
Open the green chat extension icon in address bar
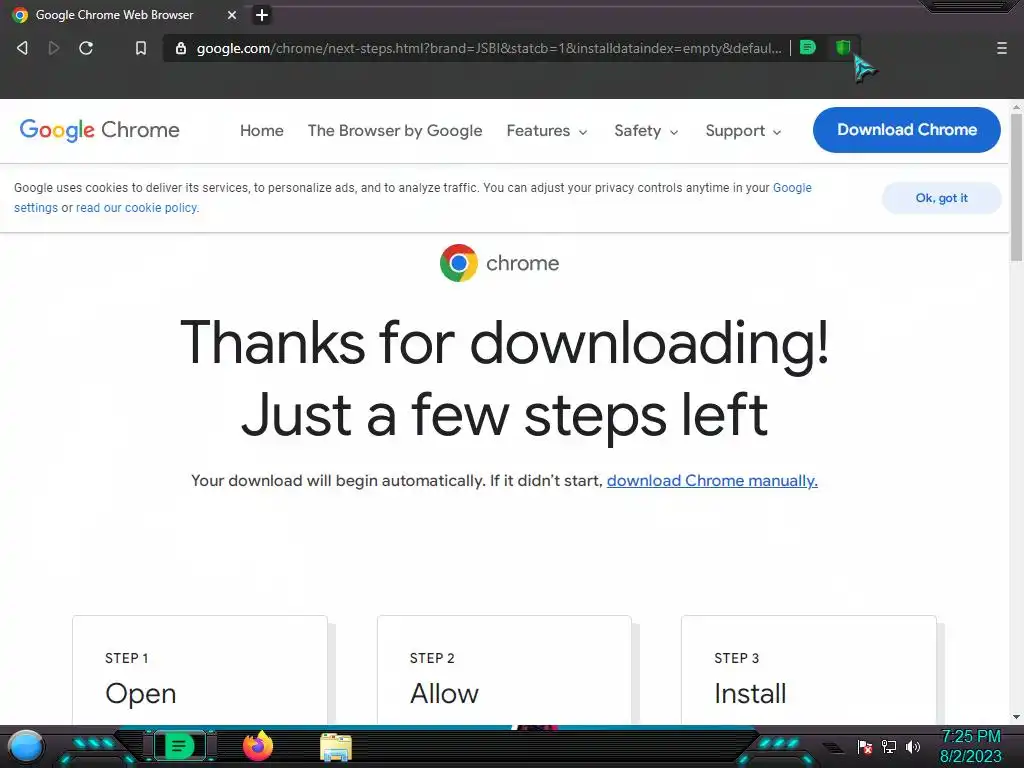pyautogui.click(x=808, y=48)
